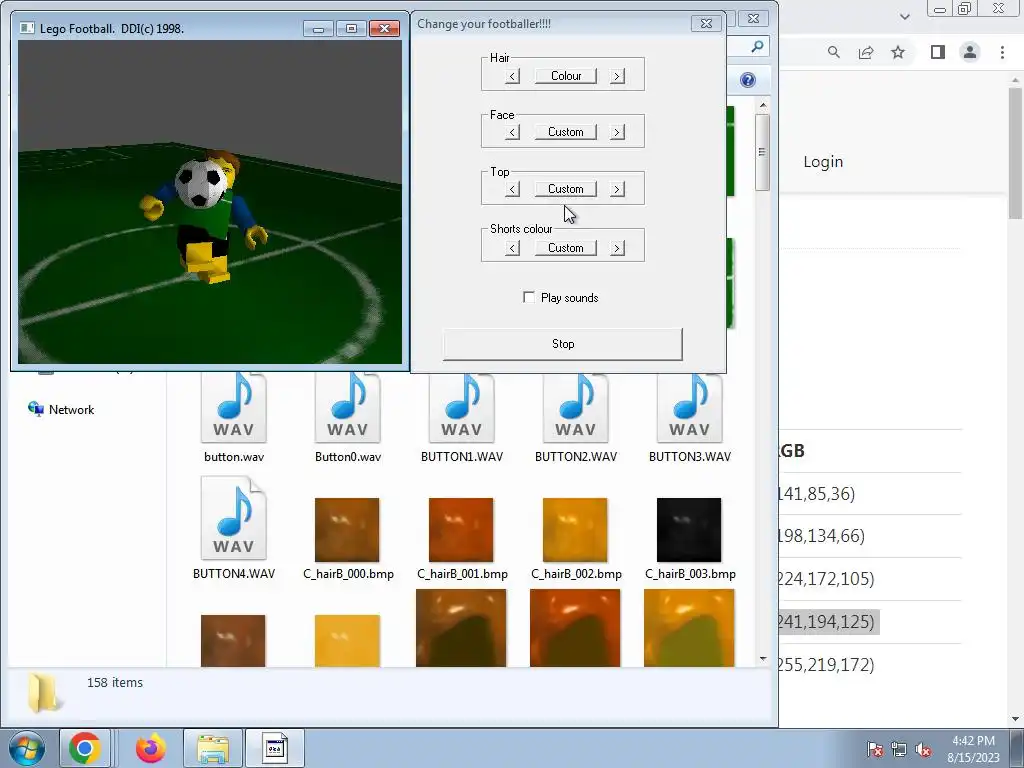This screenshot has height=768, width=1024.
Task: Select the C_hairB_001.bmp thumbnail
Action: tap(461, 530)
